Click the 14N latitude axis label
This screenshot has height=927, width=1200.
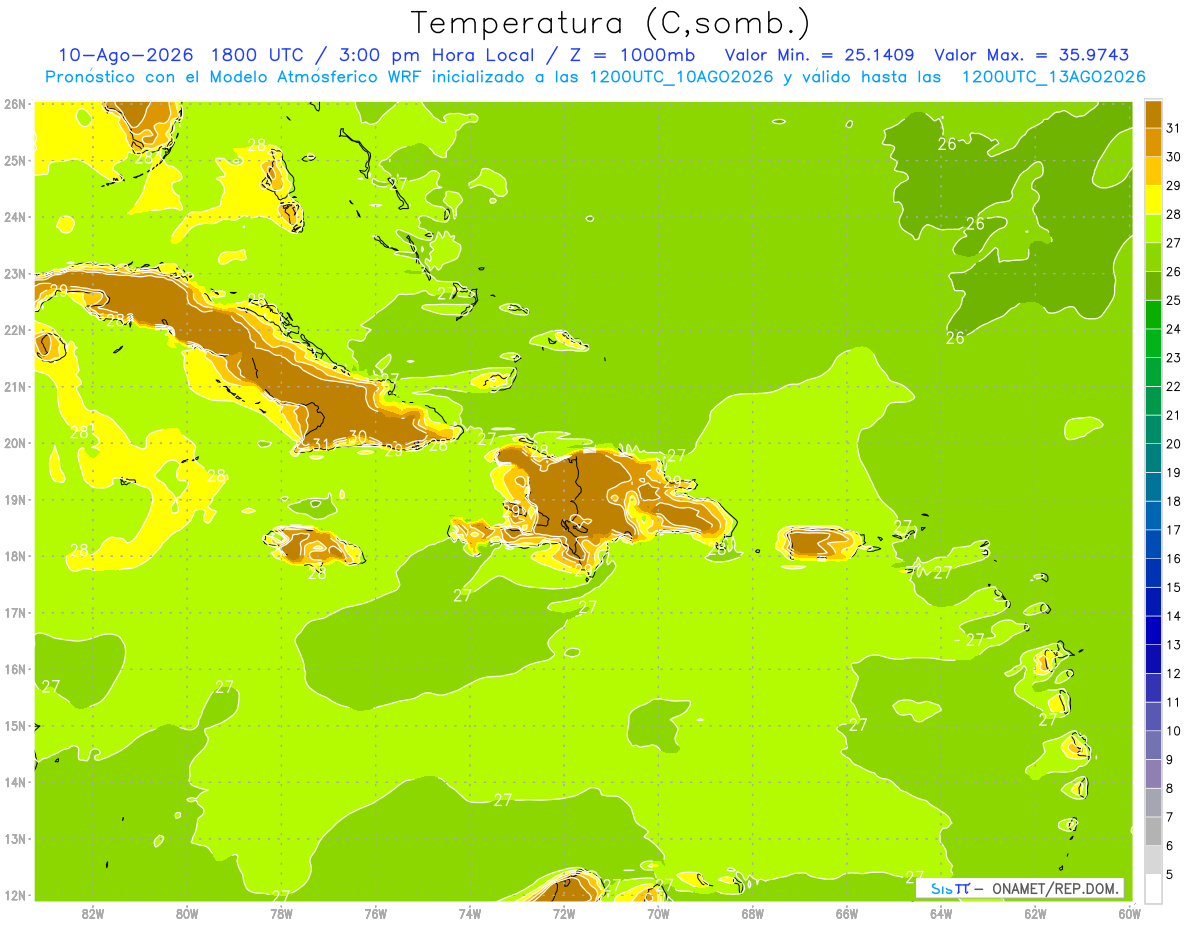[x=14, y=782]
